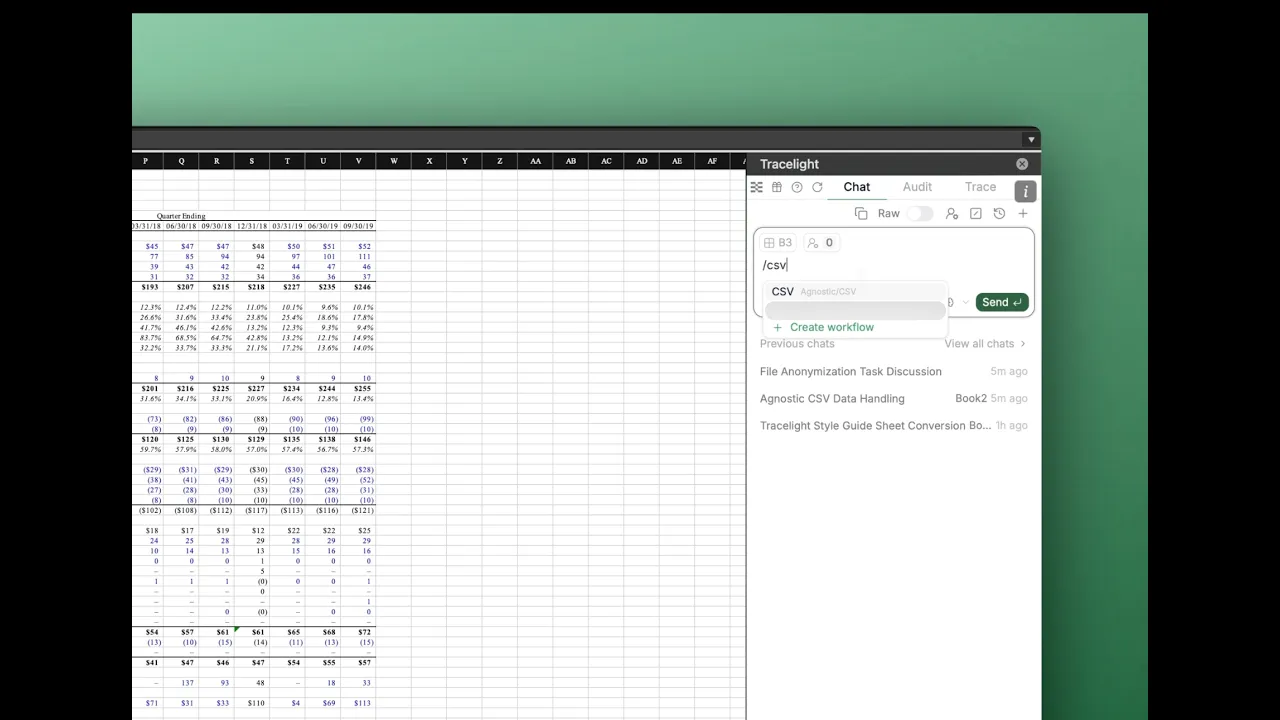Image resolution: width=1280 pixels, height=720 pixels.
Task: Click the B3 cell reference chip
Action: coord(778,243)
